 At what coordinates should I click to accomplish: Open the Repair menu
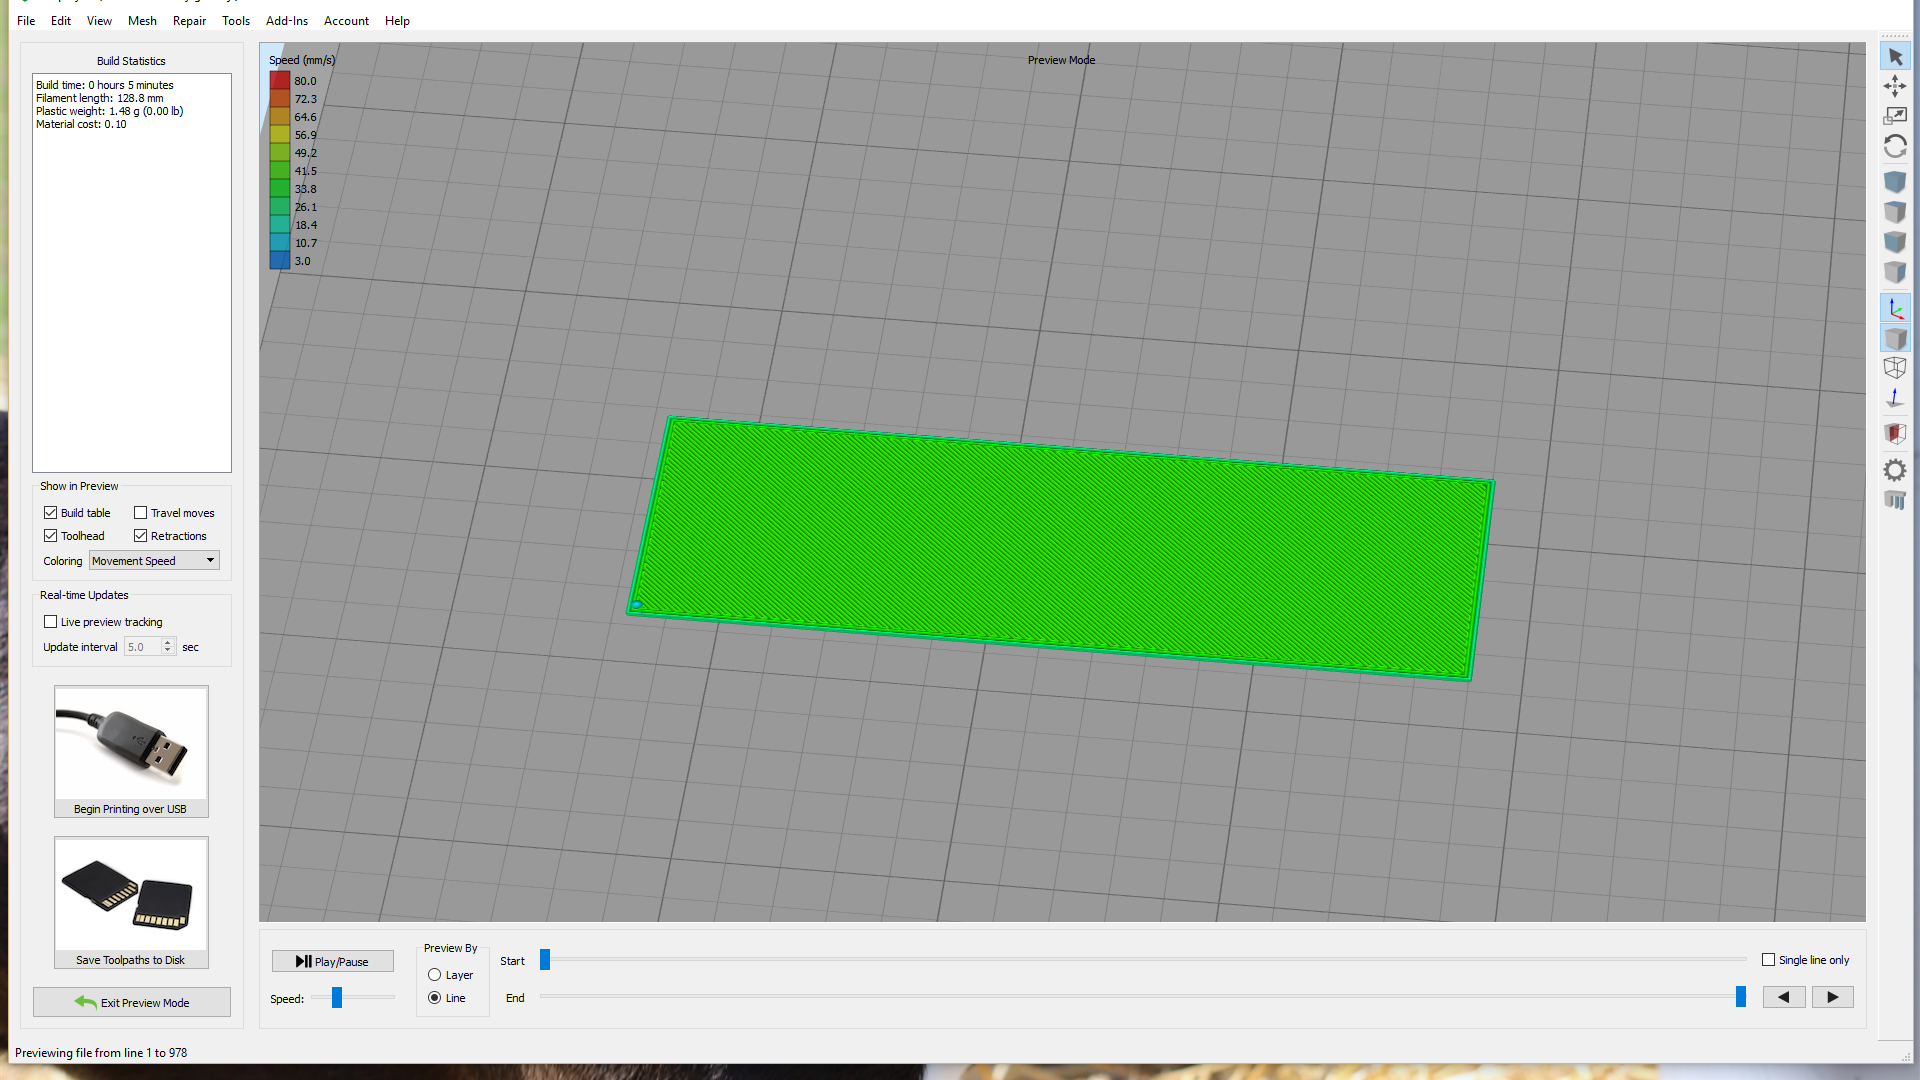pos(187,20)
